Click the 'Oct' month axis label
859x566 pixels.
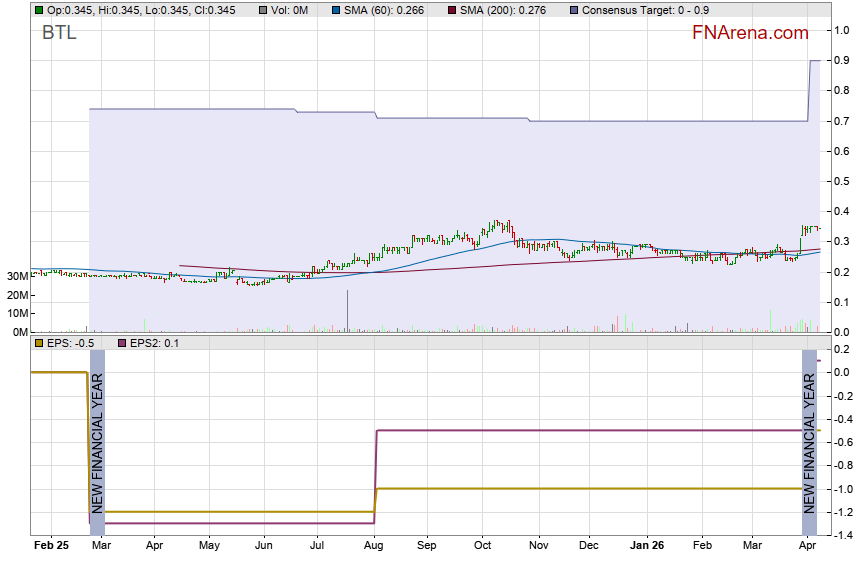(484, 547)
